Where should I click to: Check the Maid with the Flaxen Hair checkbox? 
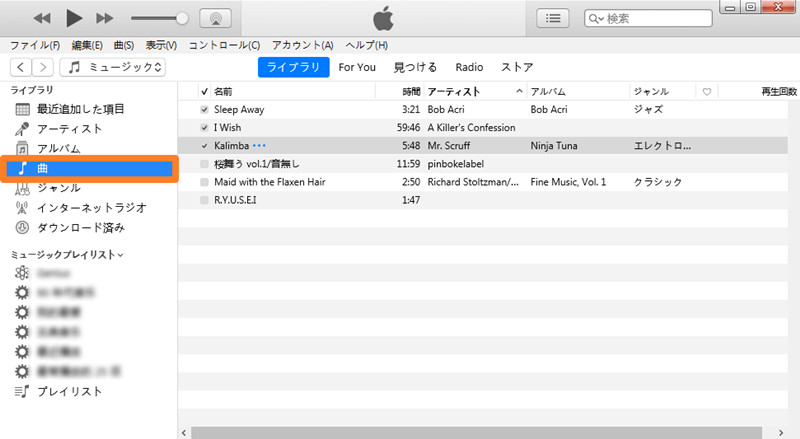pos(205,182)
